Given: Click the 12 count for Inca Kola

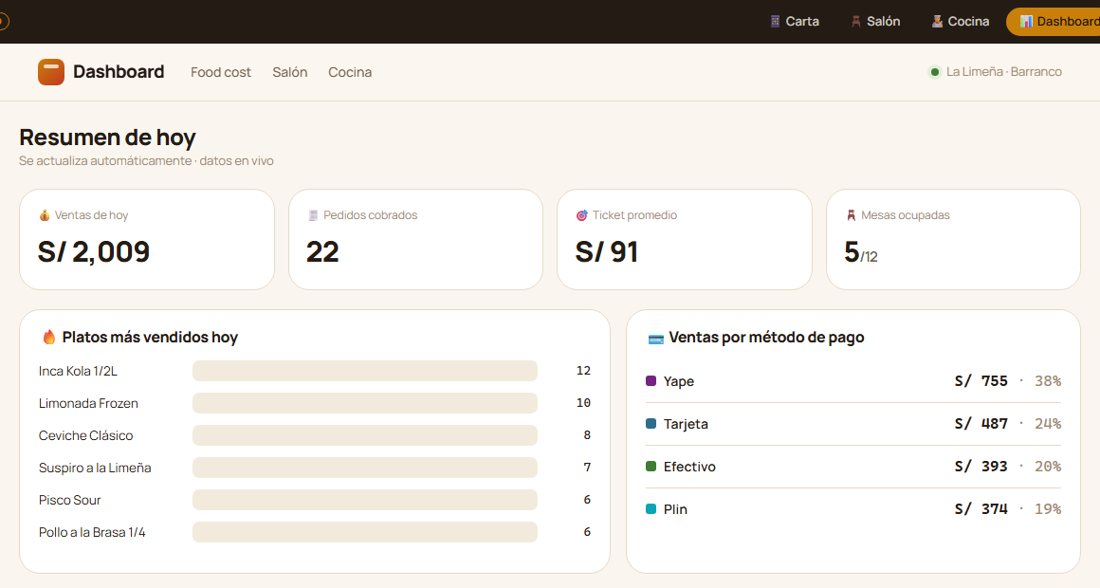Looking at the screenshot, I should point(584,370).
